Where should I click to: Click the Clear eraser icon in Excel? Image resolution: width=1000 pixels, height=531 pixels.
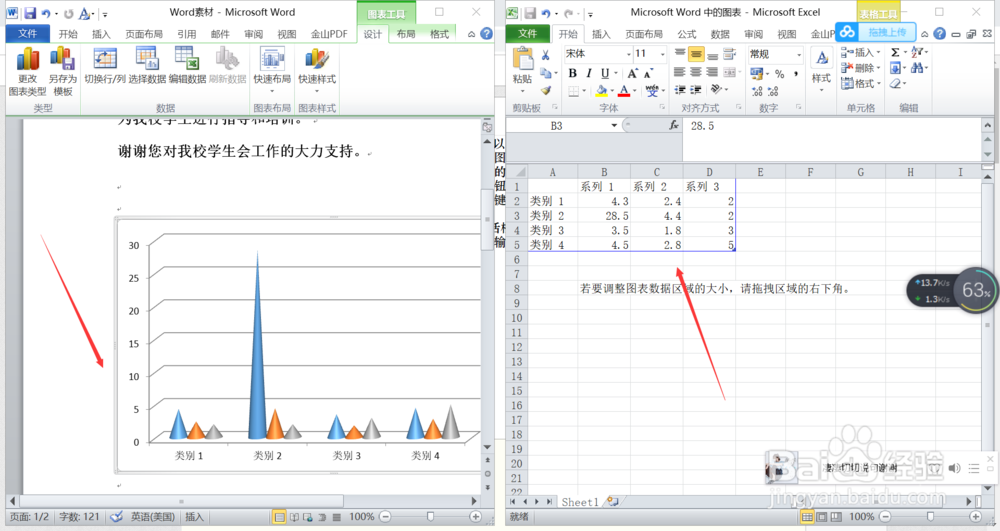pyautogui.click(x=895, y=84)
